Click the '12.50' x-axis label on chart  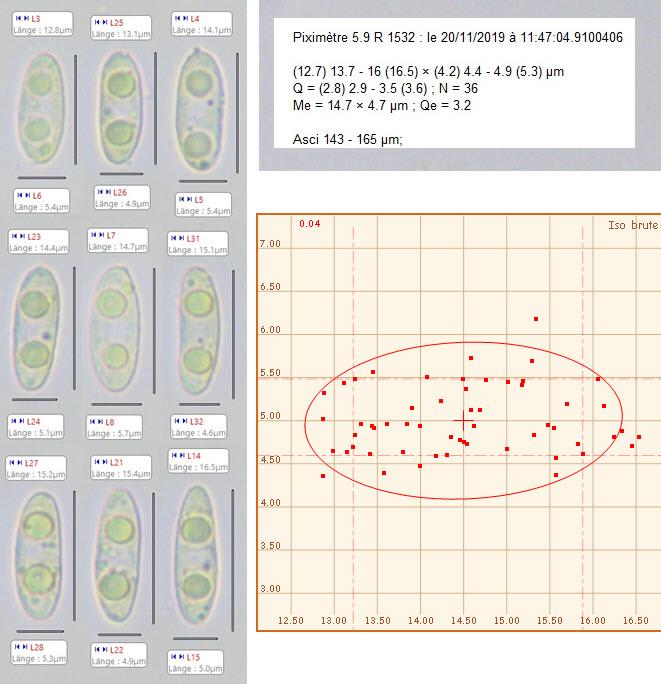click(291, 620)
